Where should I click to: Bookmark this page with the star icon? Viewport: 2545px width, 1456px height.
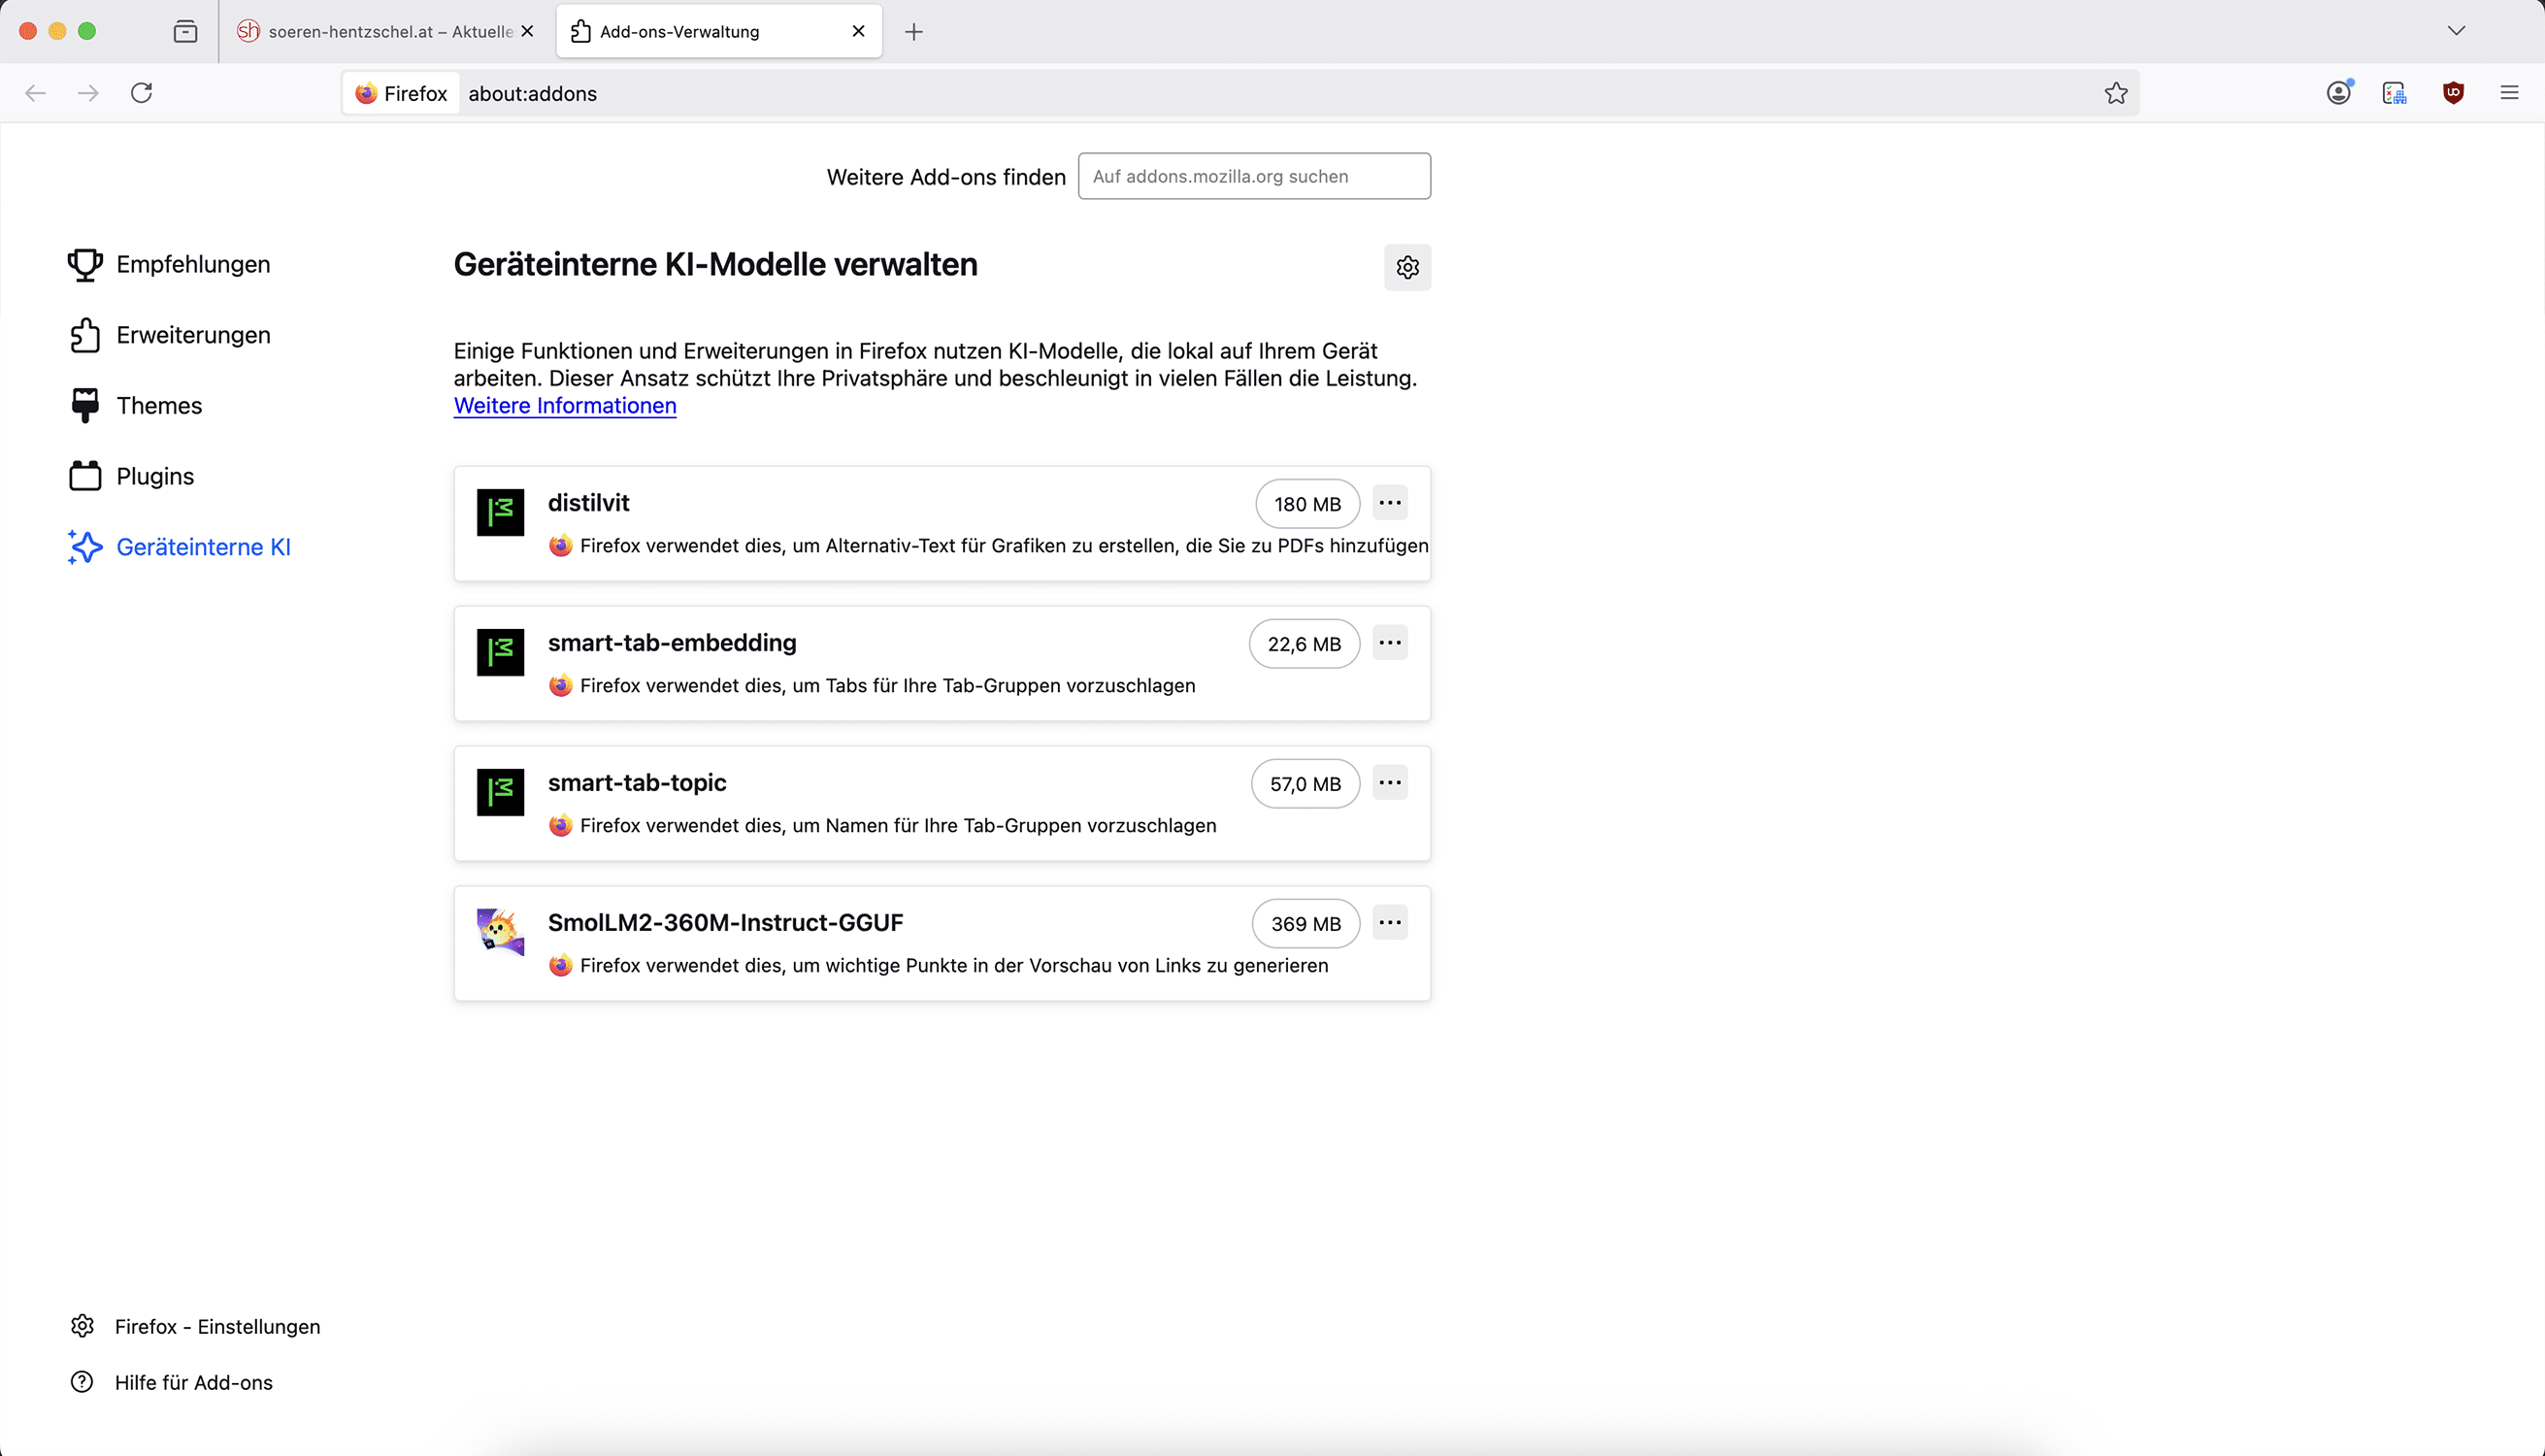click(2116, 93)
